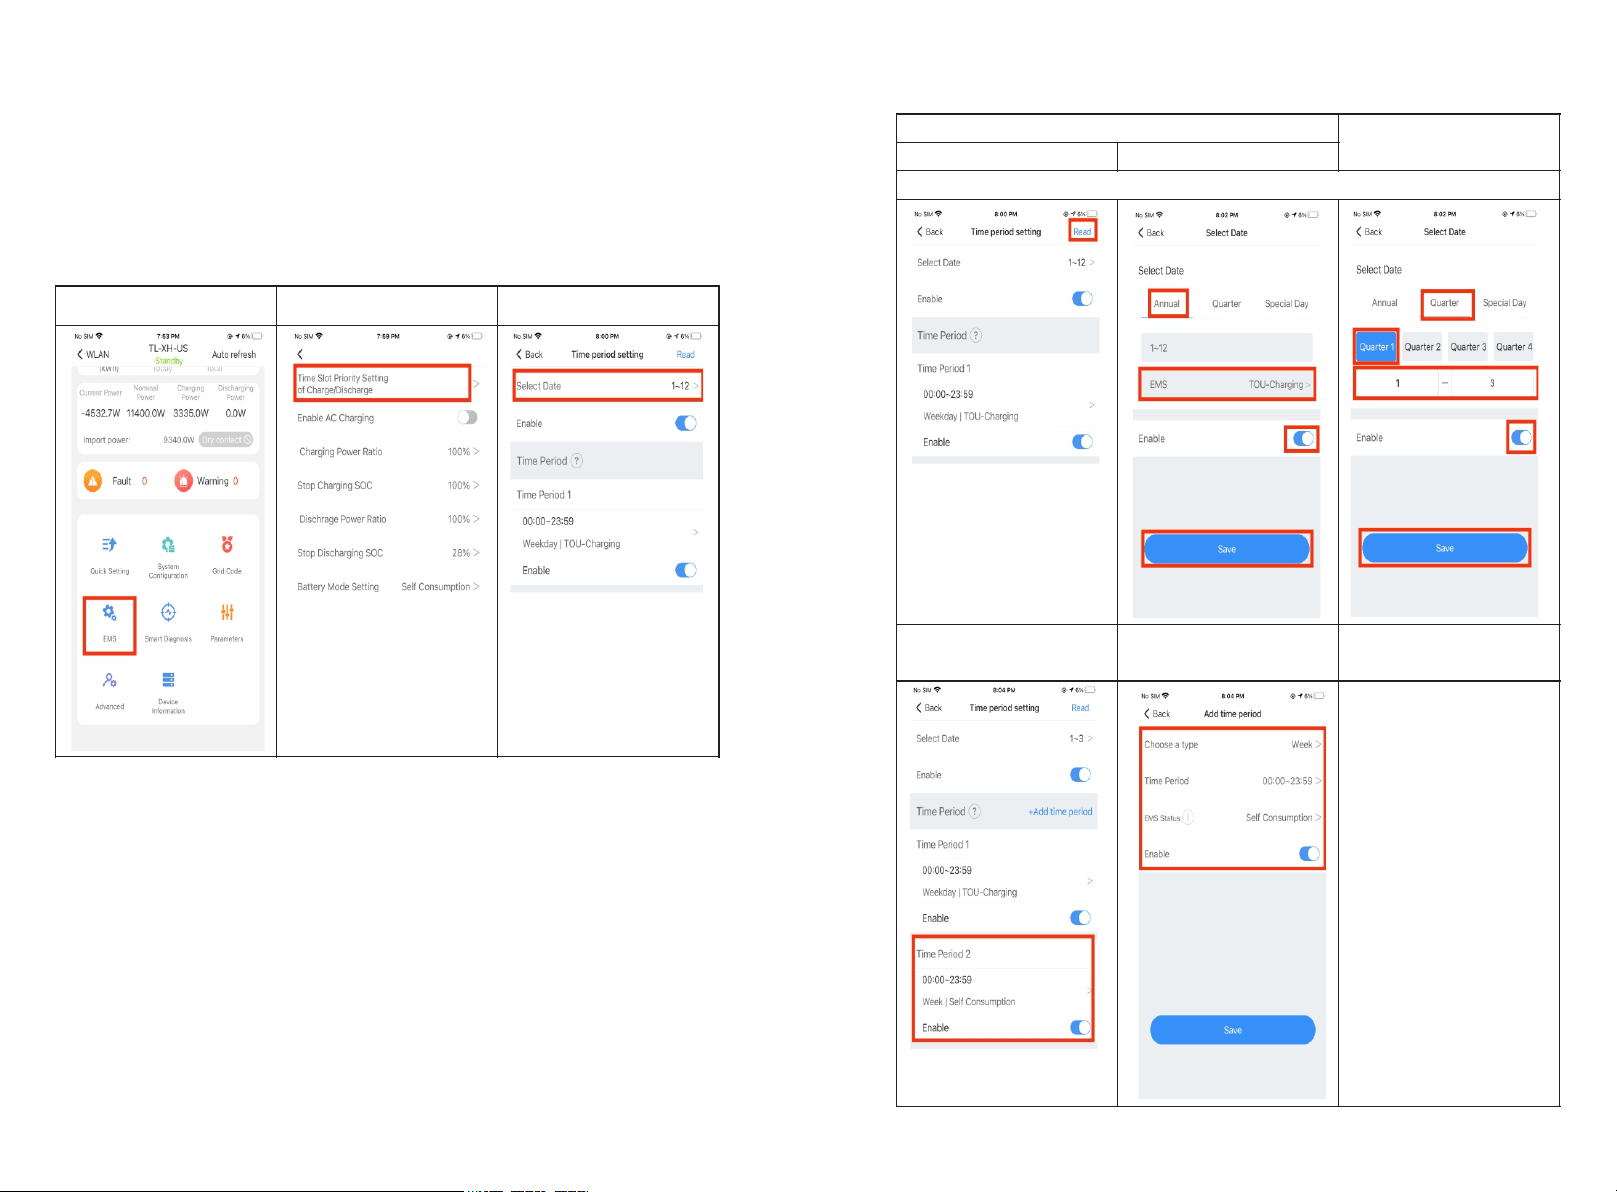Open Charging Power Ratio 100% row

388,452
